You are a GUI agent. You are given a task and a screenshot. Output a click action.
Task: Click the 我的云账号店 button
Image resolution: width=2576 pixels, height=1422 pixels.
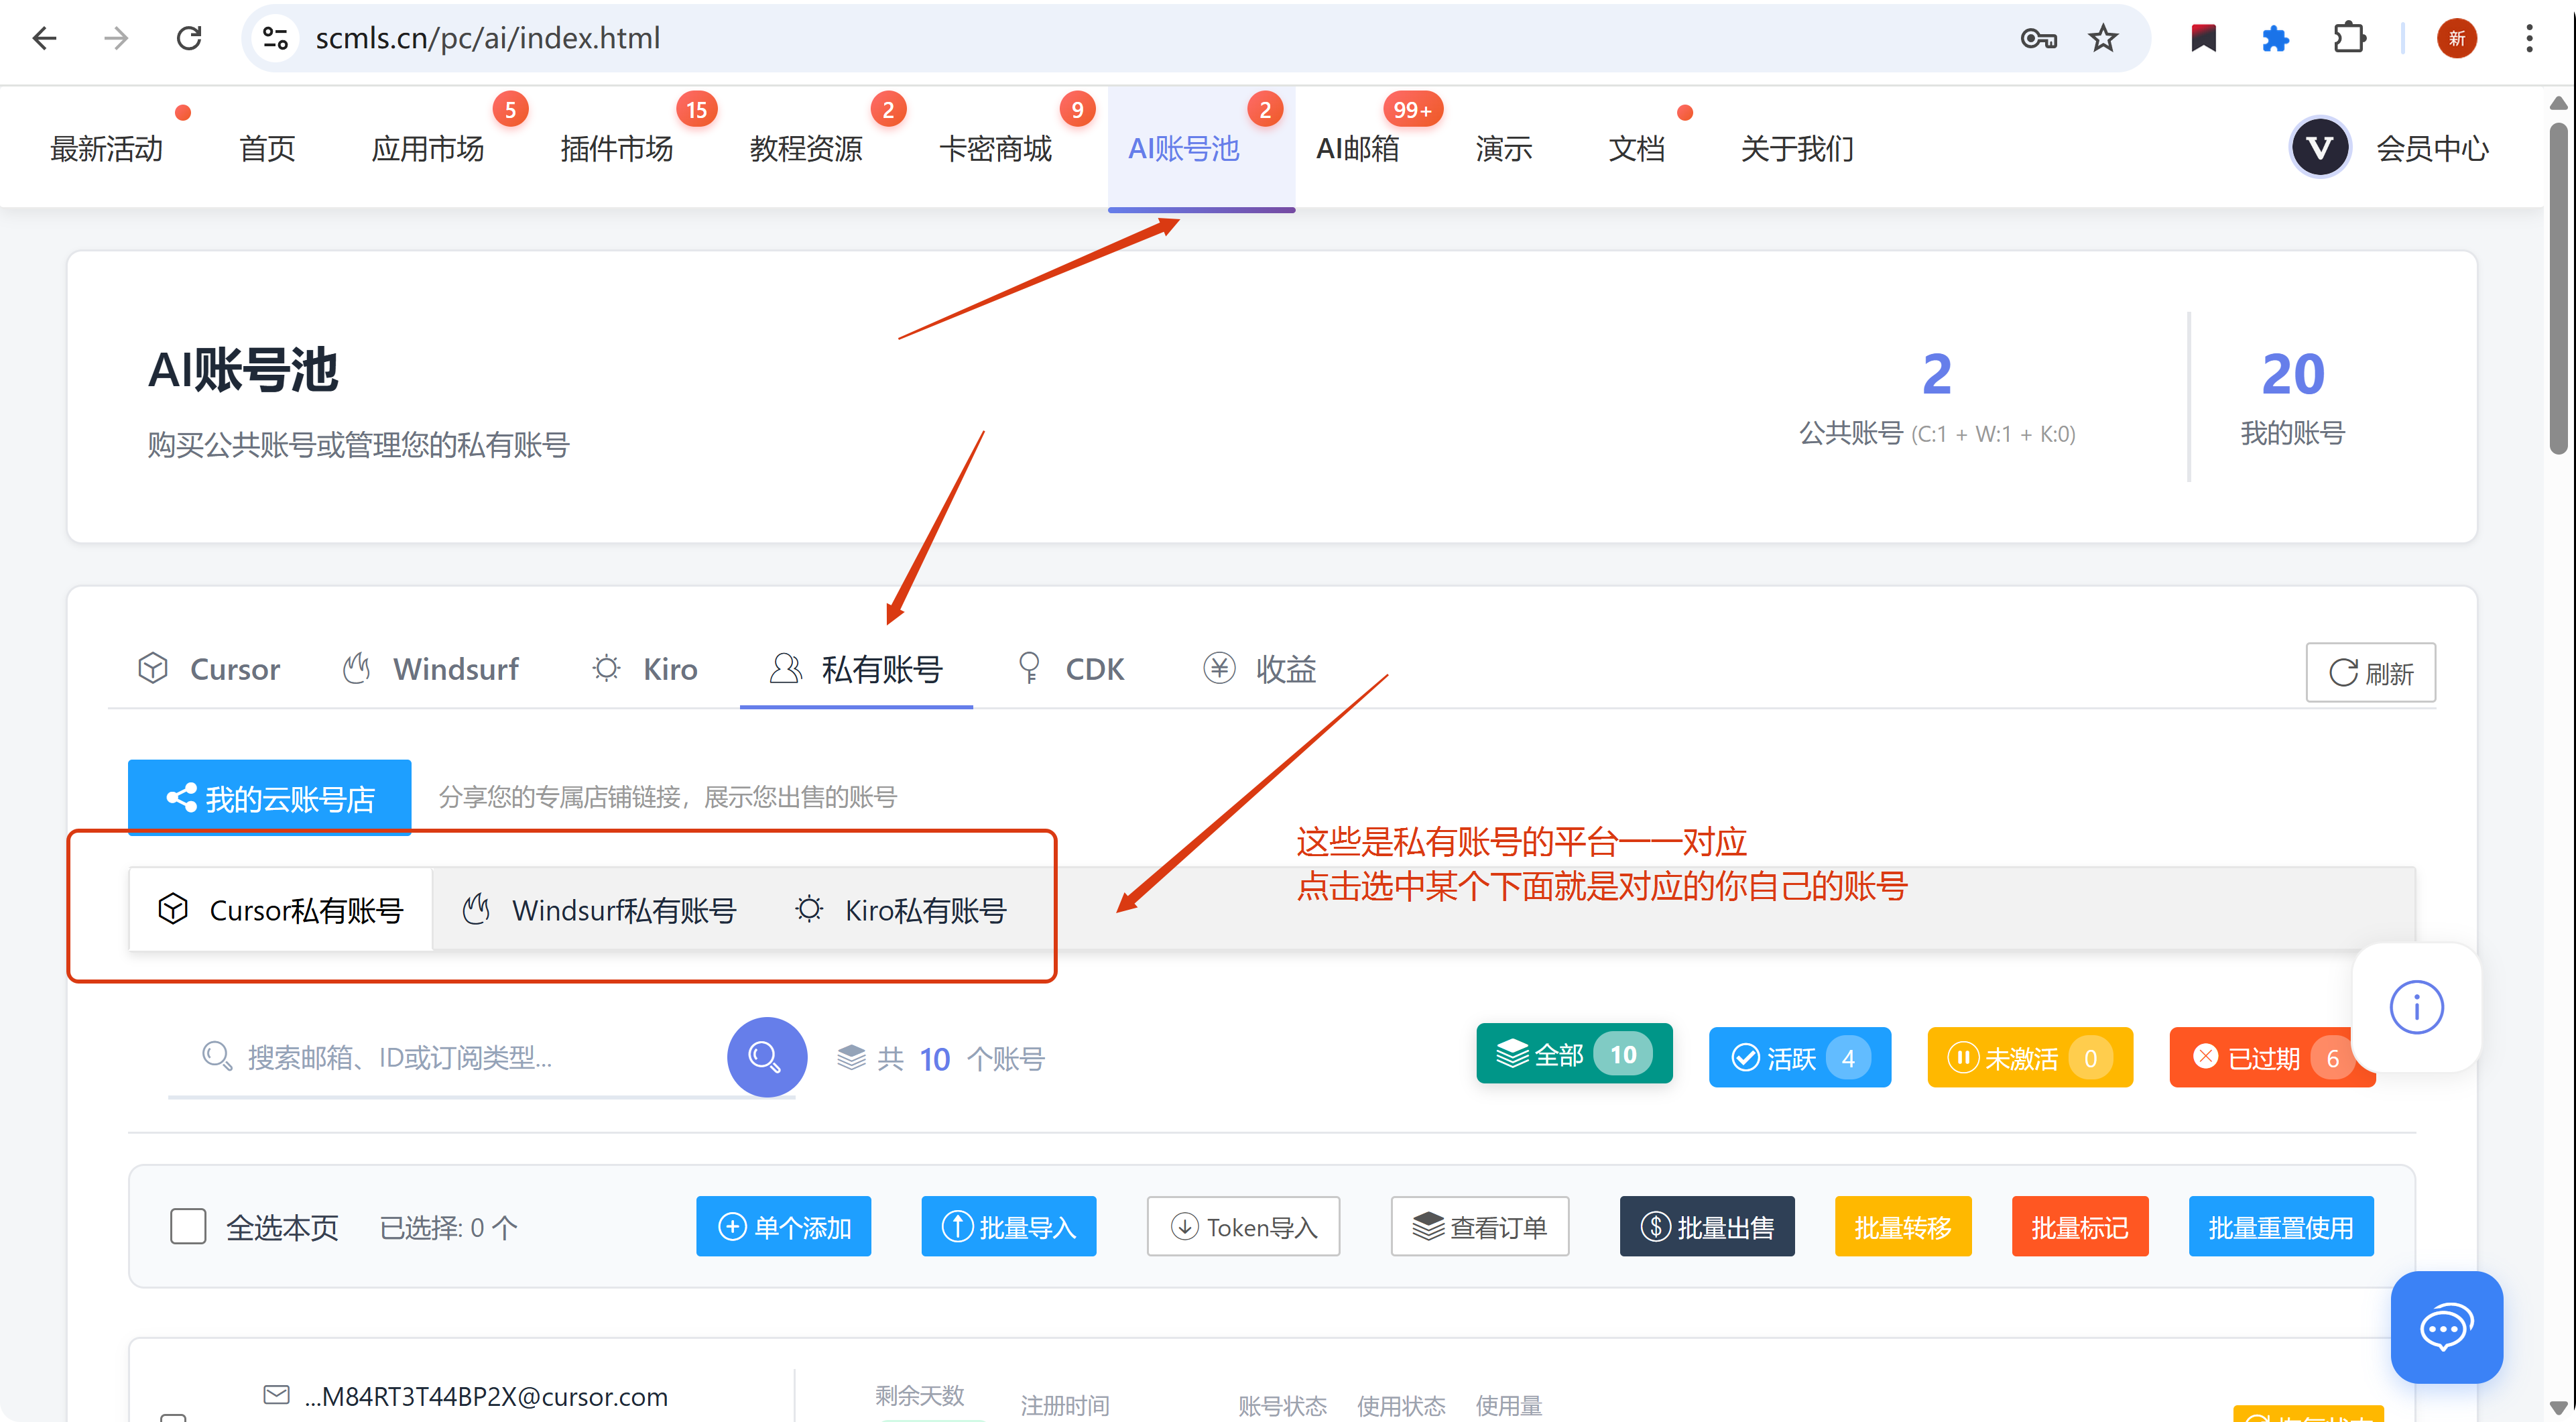coord(269,797)
